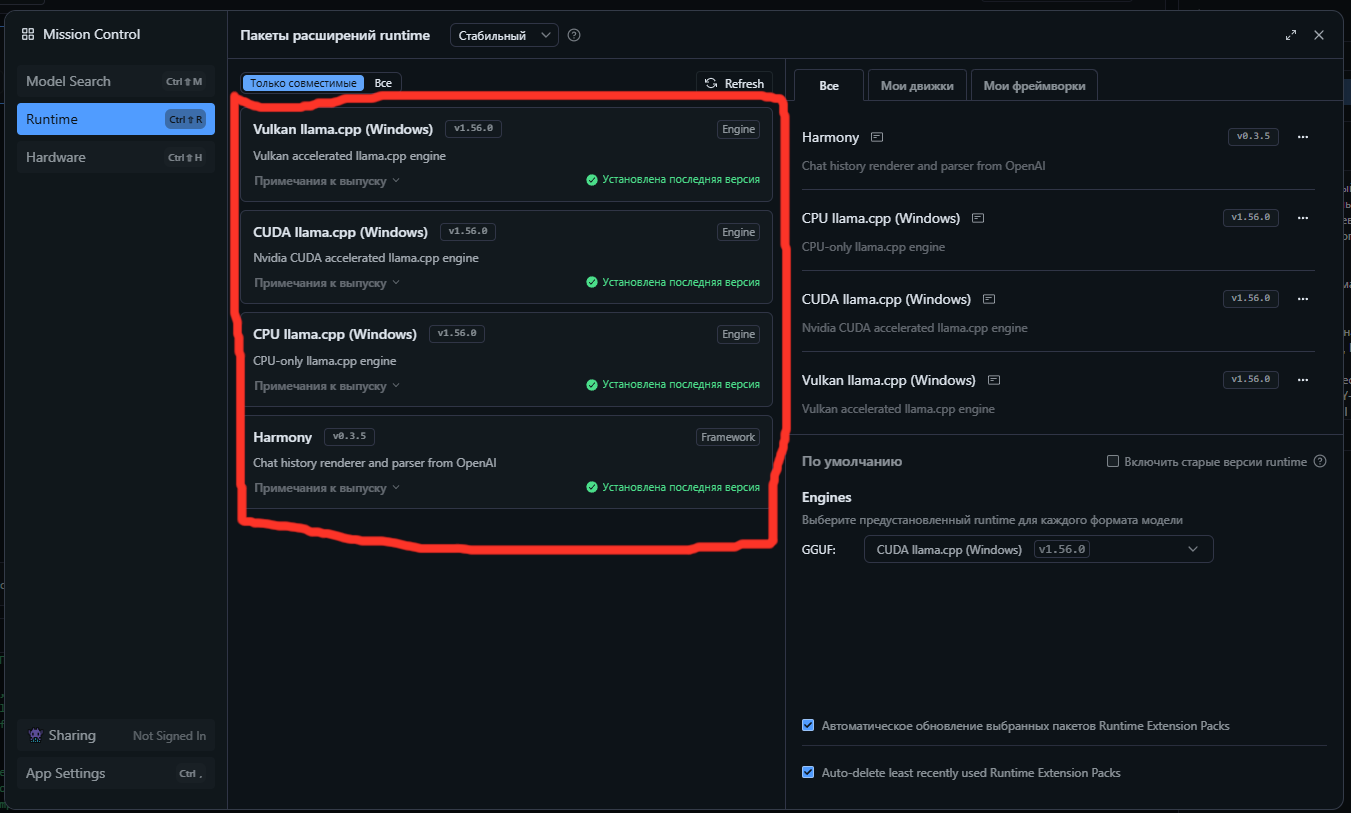Click the green check icon on the CPU llama.cpp card
1351x813 pixels.
[x=592, y=385]
